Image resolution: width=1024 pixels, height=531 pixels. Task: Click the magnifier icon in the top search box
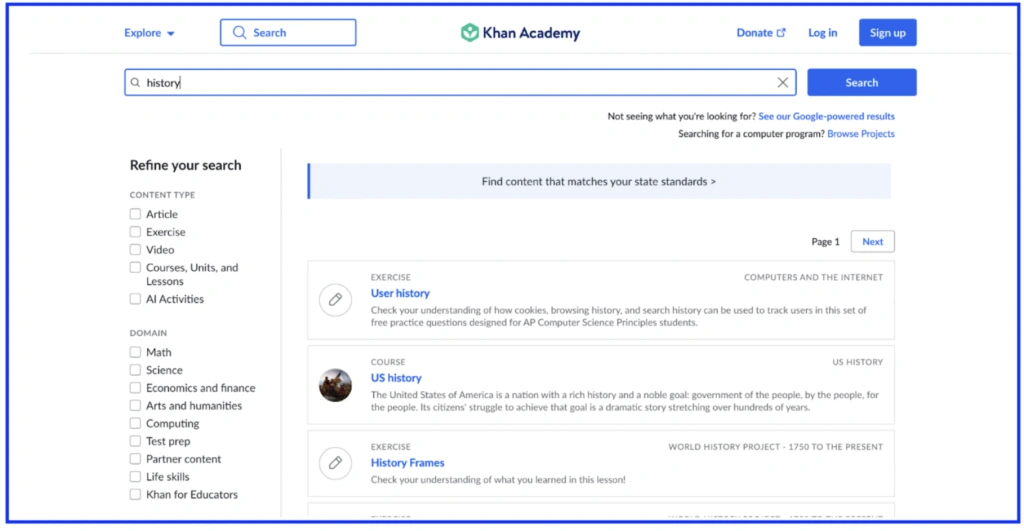239,33
